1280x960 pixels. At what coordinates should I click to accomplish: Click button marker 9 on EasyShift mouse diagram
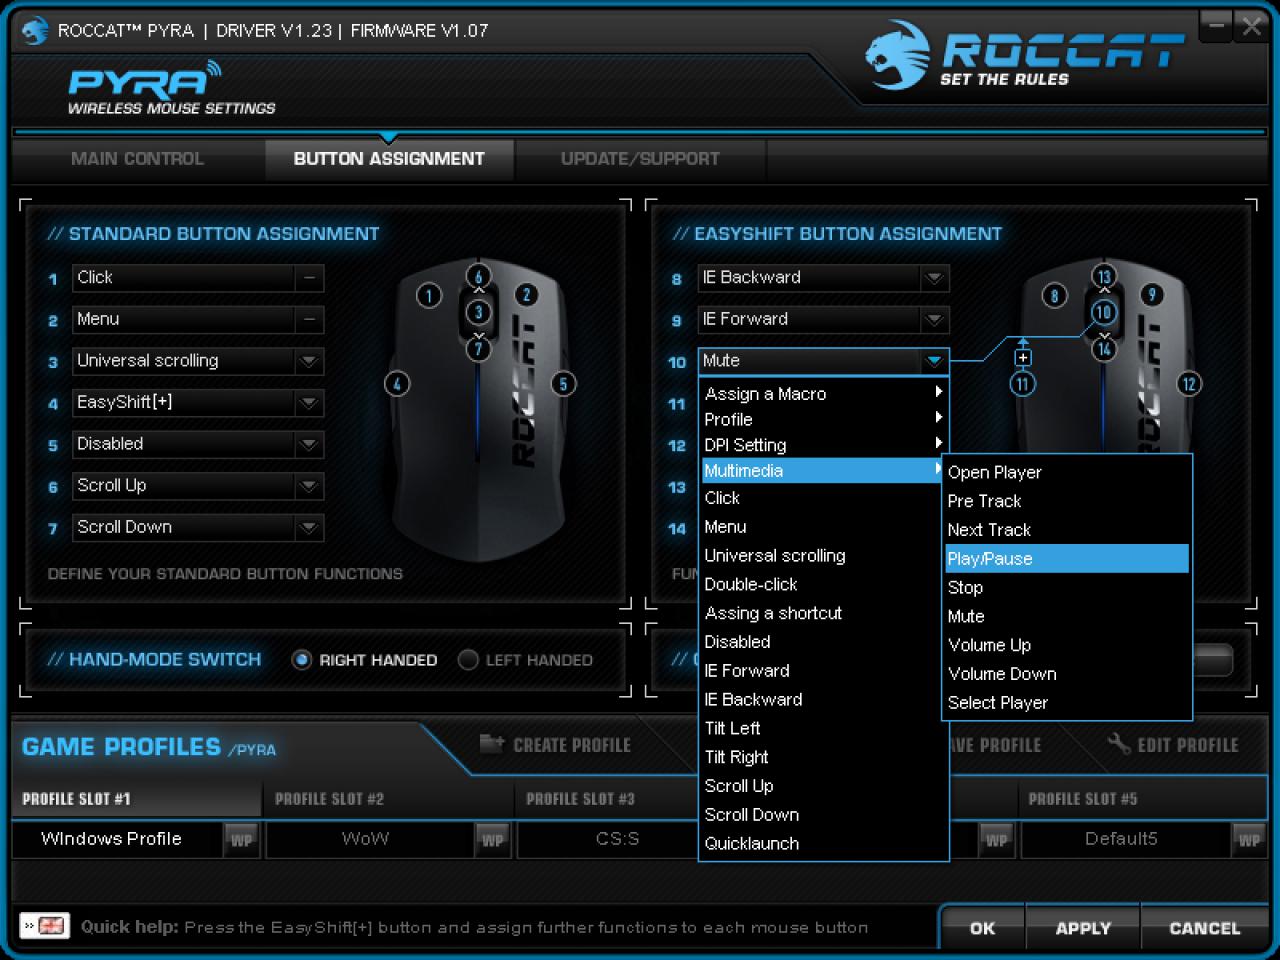(1152, 295)
